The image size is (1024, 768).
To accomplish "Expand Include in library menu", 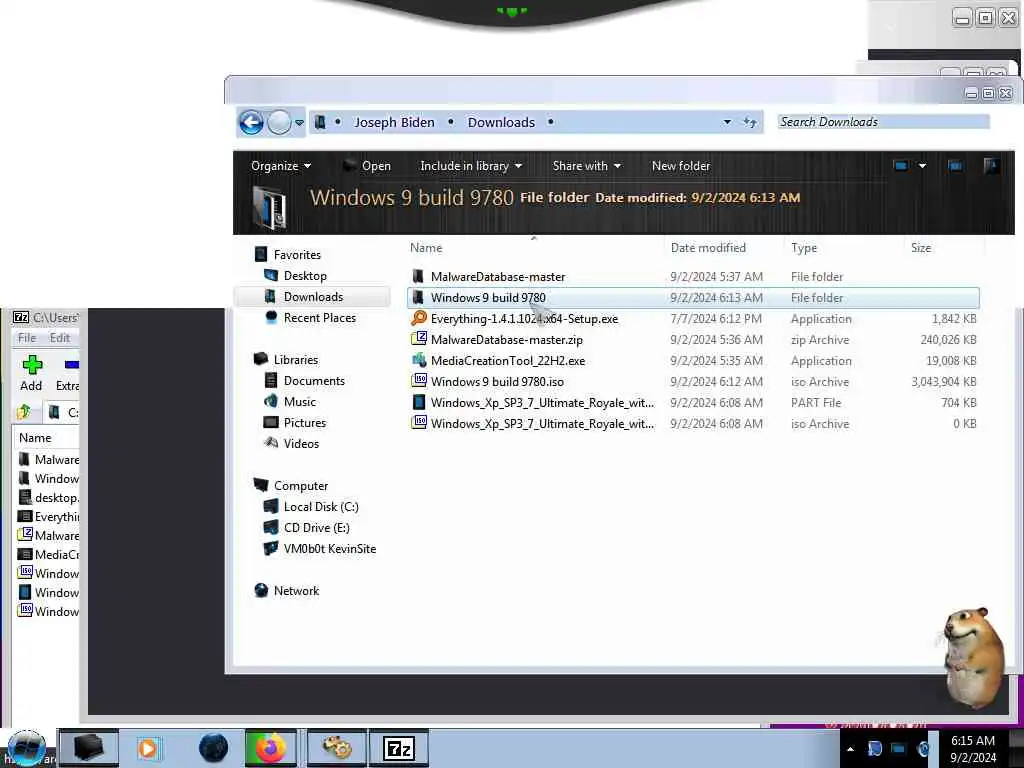I will pos(471,166).
